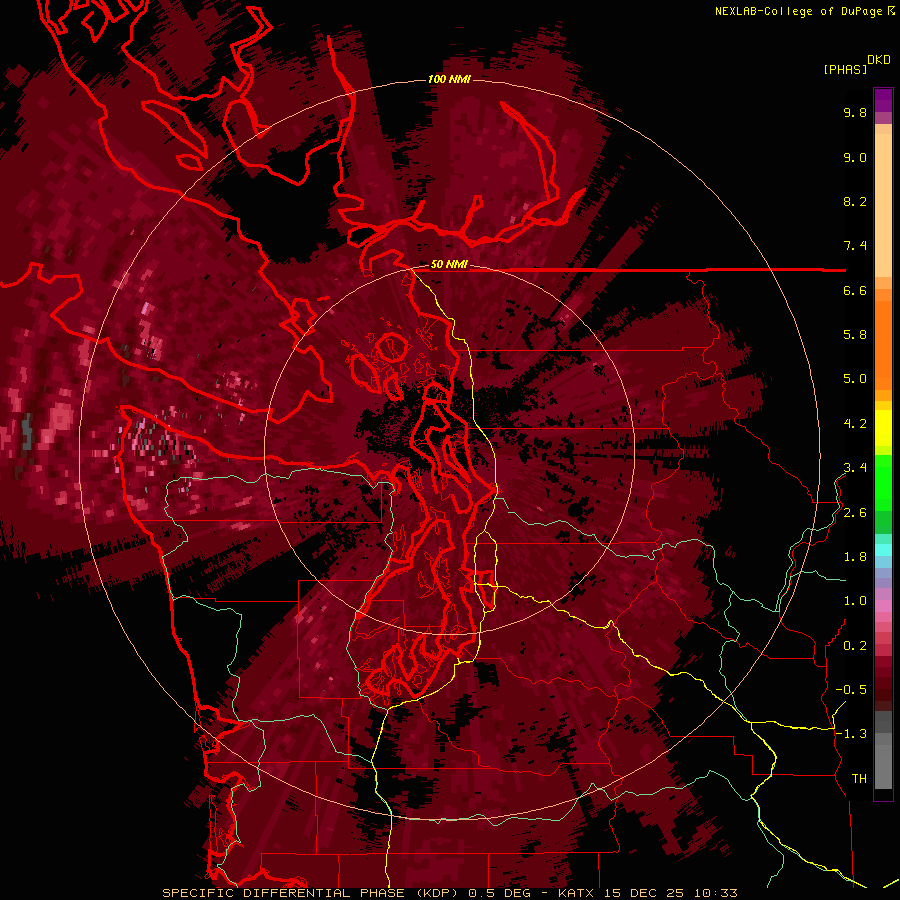The width and height of the screenshot is (900, 900).
Task: Click the -0.5 value on the color scale
Action: [851, 690]
